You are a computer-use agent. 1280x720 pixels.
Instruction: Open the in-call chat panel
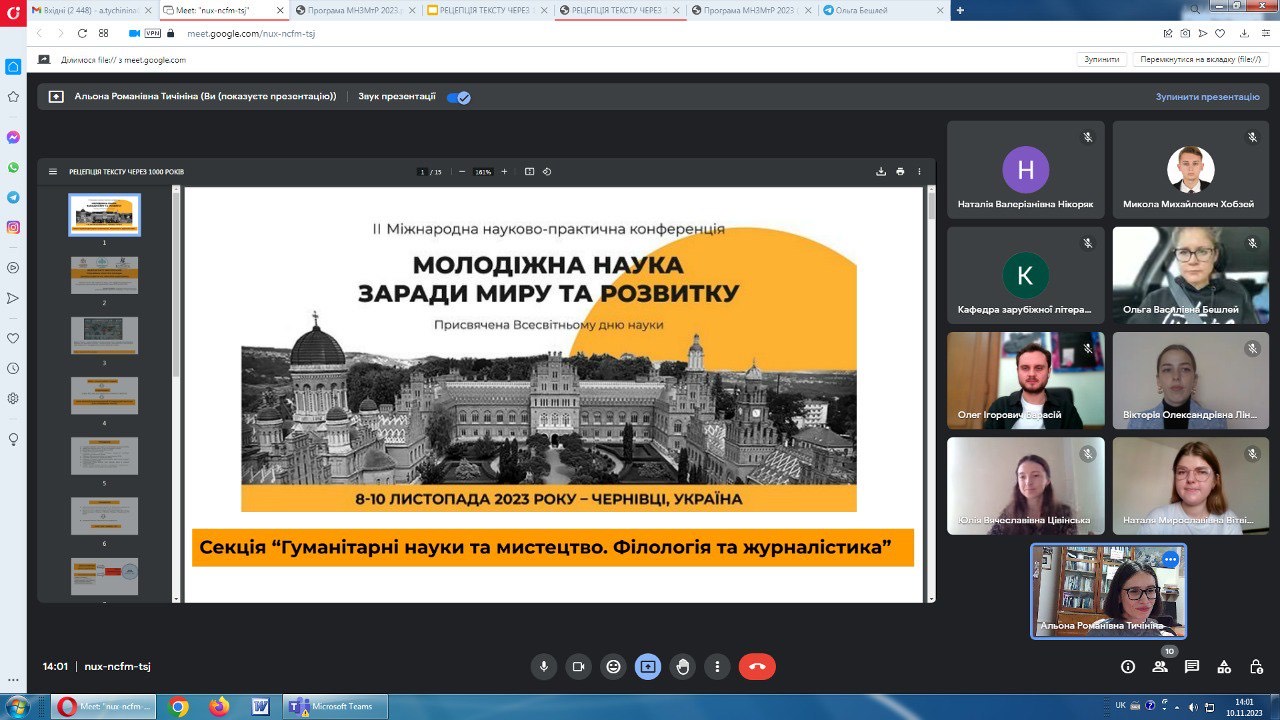tap(1192, 666)
